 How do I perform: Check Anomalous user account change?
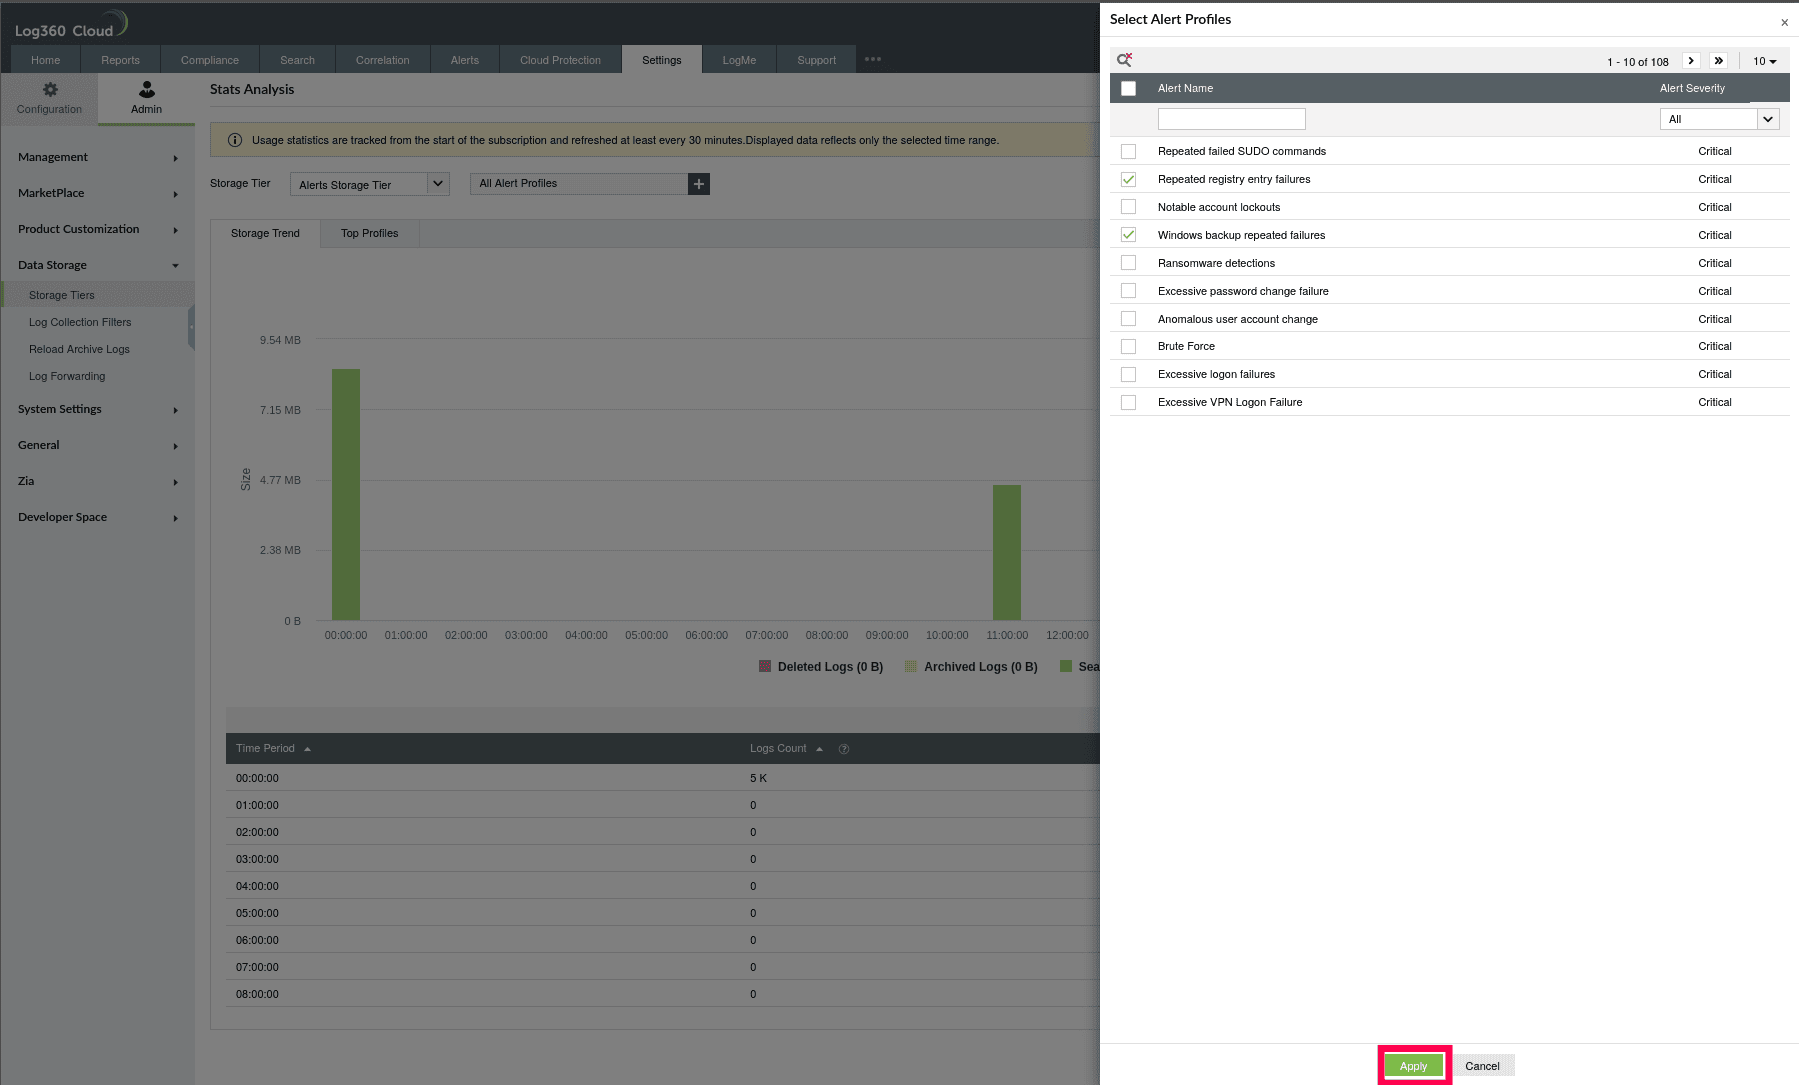[1128, 319]
